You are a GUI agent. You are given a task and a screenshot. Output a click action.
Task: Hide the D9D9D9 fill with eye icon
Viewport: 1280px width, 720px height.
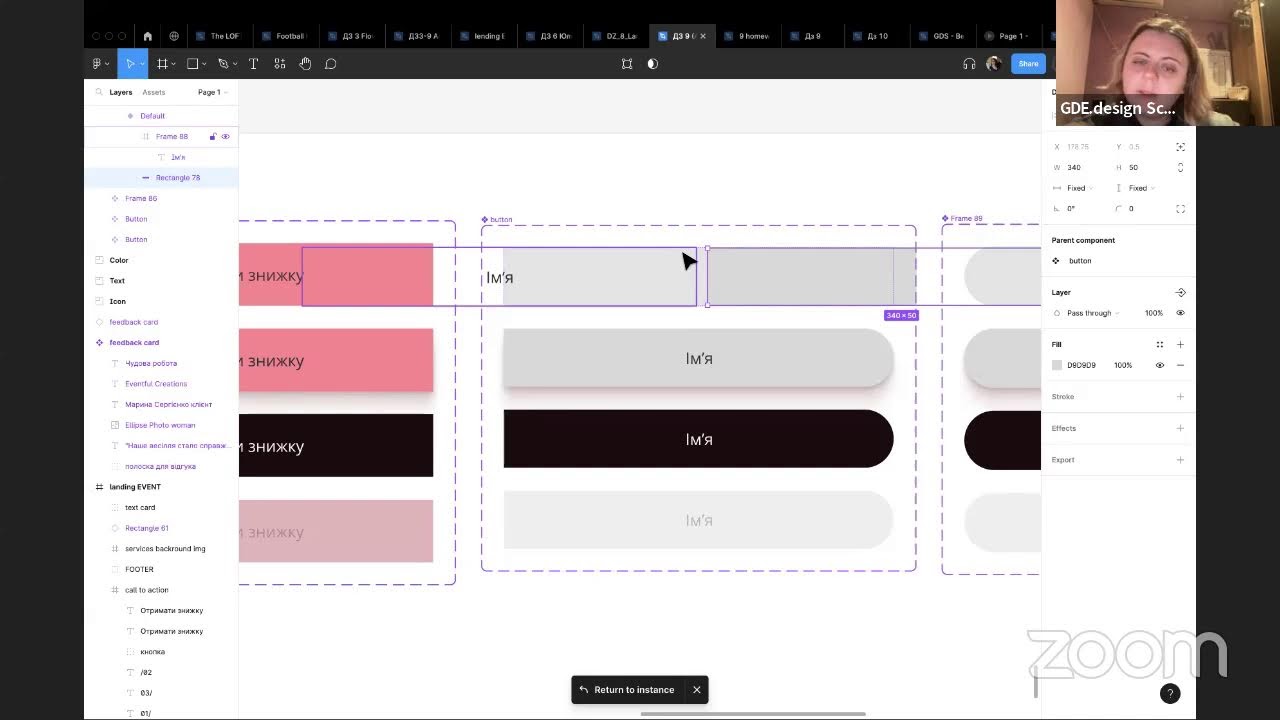1160,366
